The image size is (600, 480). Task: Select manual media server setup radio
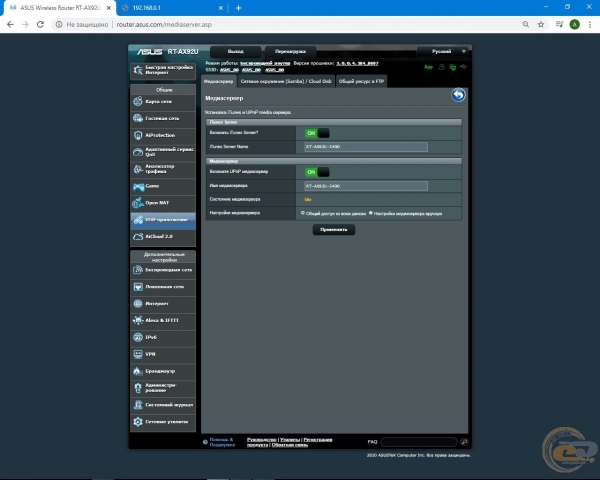point(371,212)
